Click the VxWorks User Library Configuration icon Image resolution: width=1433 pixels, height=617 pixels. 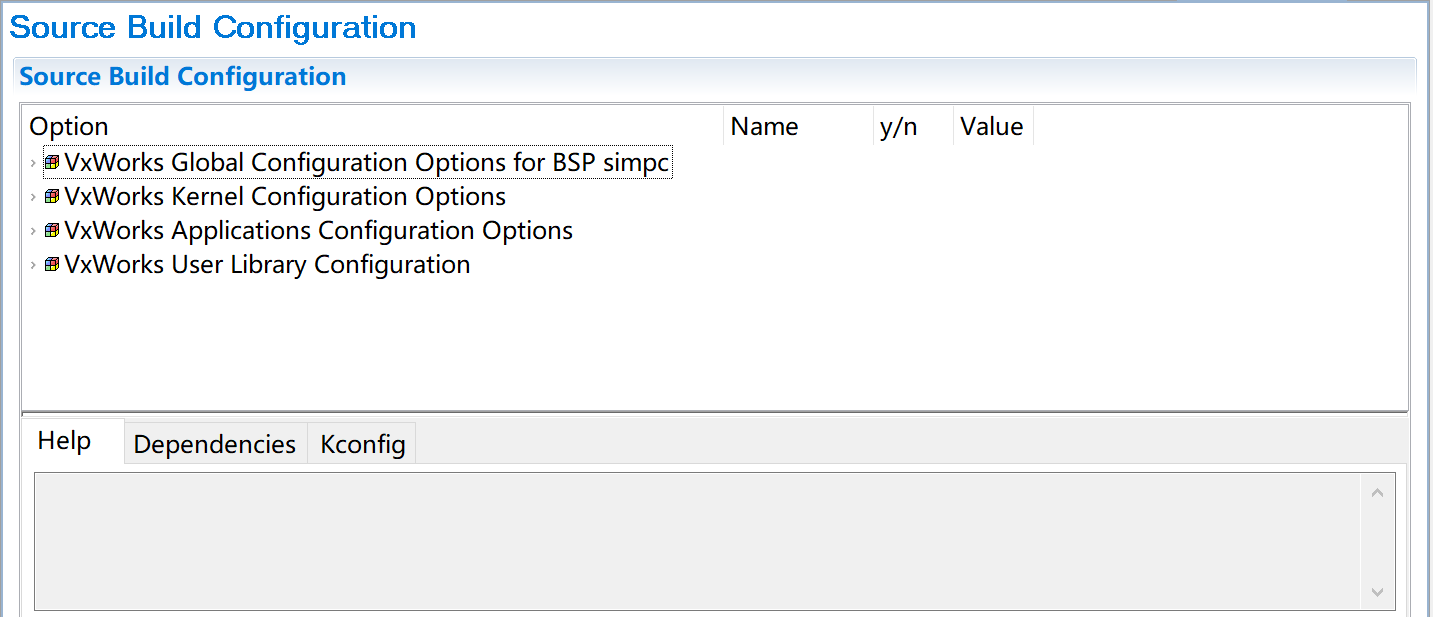click(52, 264)
